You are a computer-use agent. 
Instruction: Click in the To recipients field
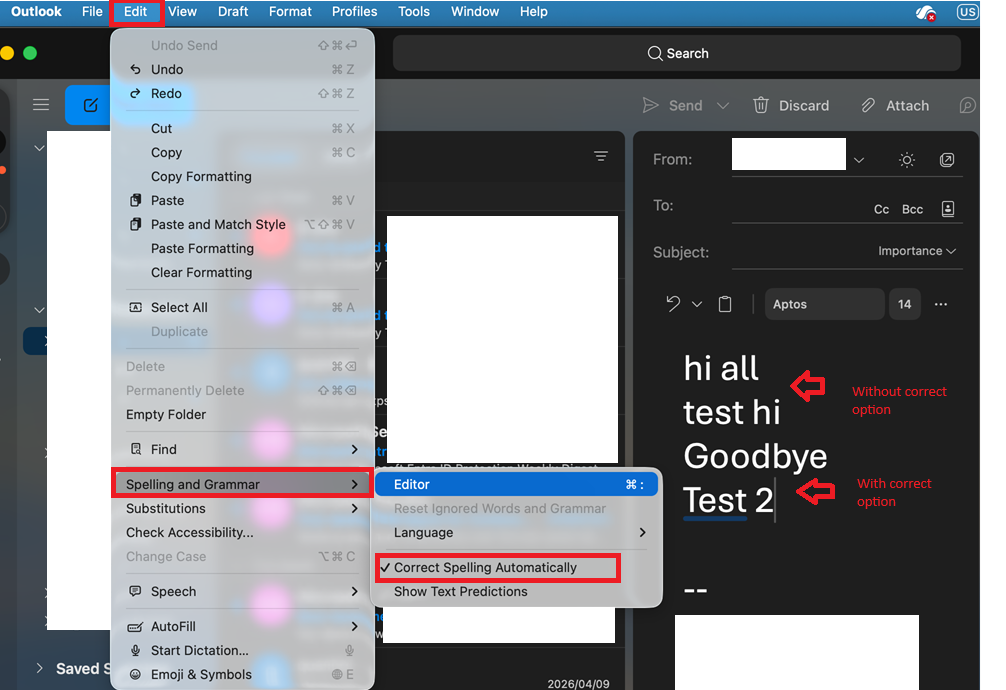(799, 208)
